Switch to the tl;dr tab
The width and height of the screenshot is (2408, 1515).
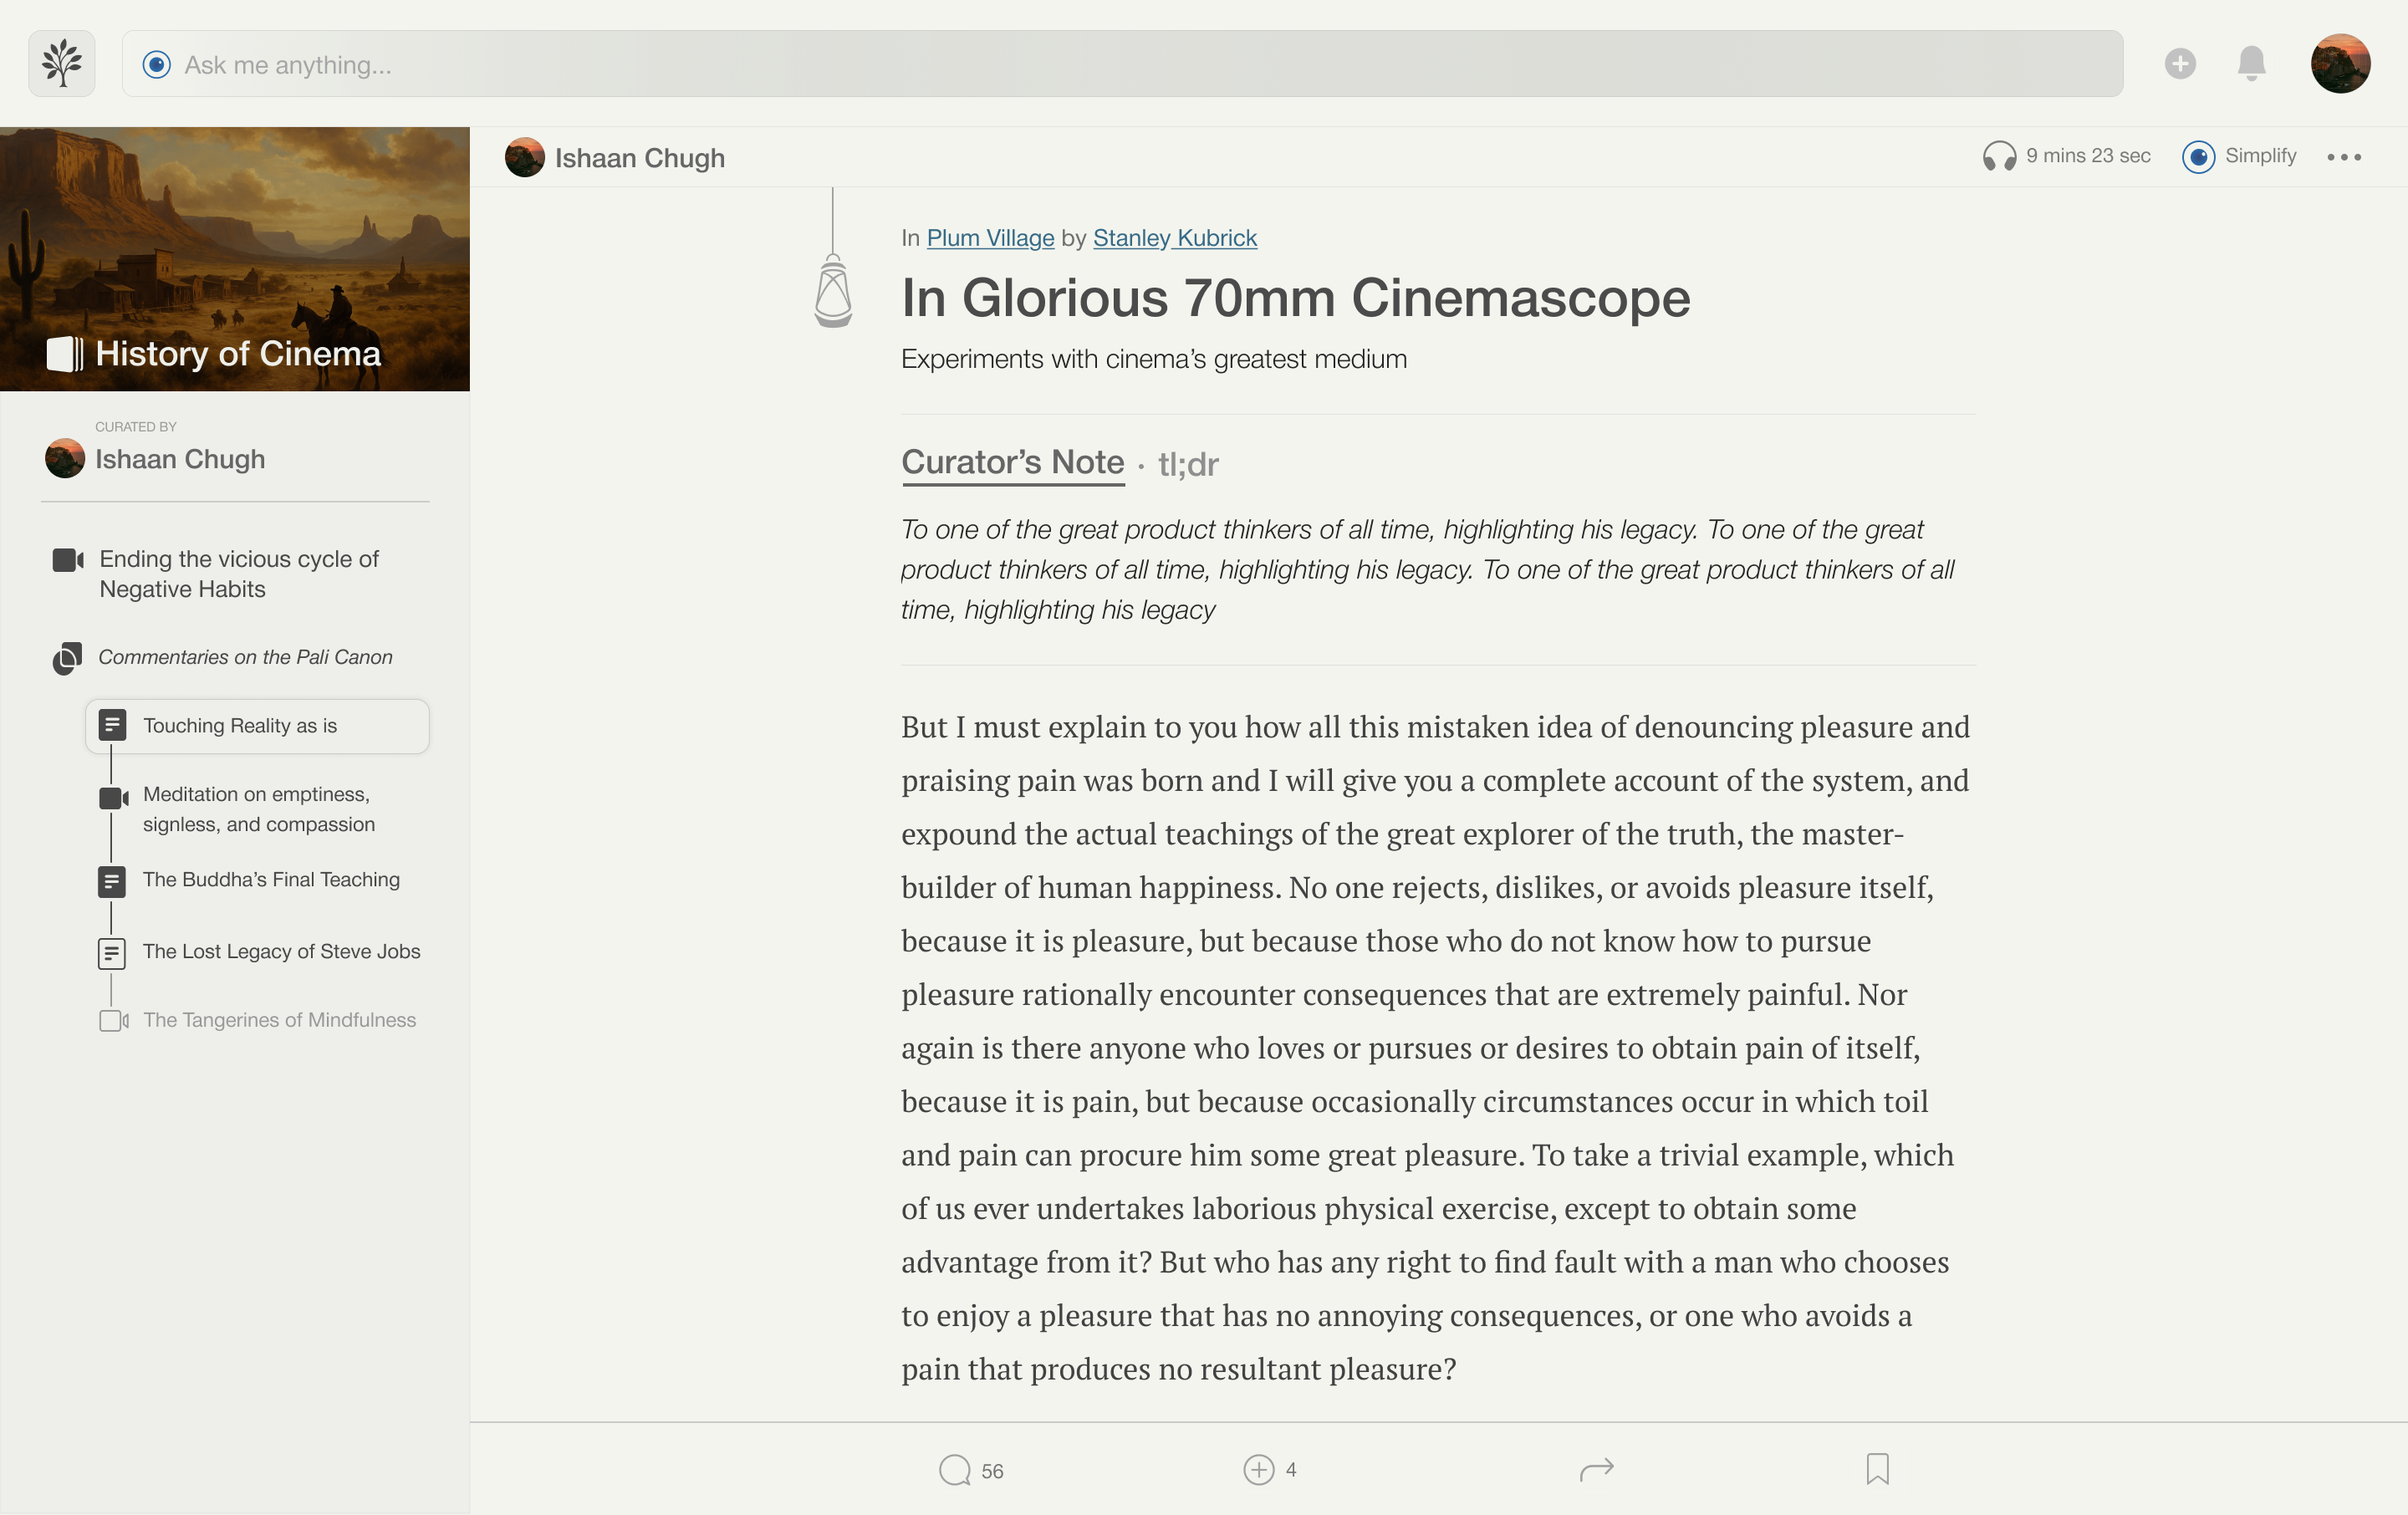(1188, 464)
